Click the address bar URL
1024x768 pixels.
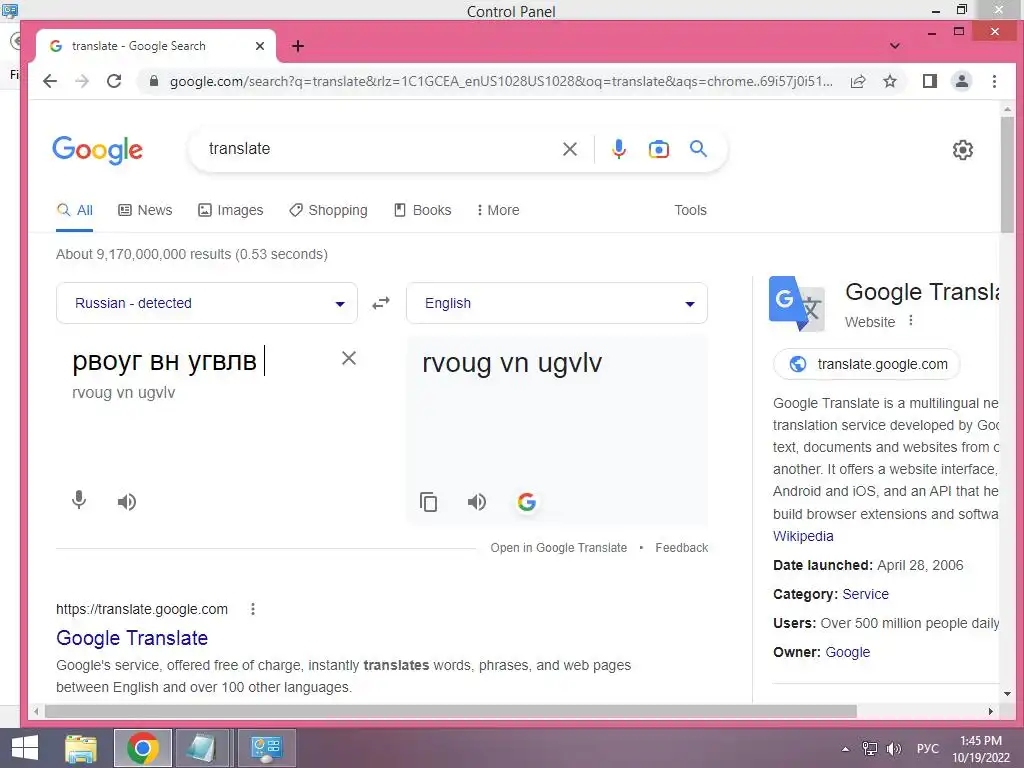[x=501, y=82]
